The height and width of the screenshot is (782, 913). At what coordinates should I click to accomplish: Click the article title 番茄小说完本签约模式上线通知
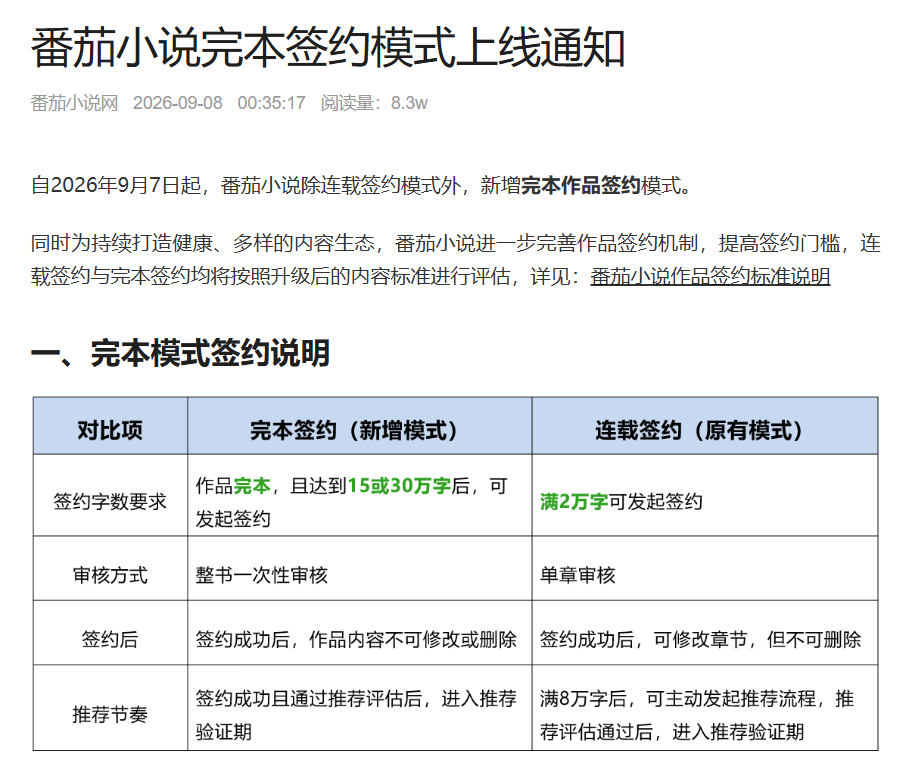[328, 48]
